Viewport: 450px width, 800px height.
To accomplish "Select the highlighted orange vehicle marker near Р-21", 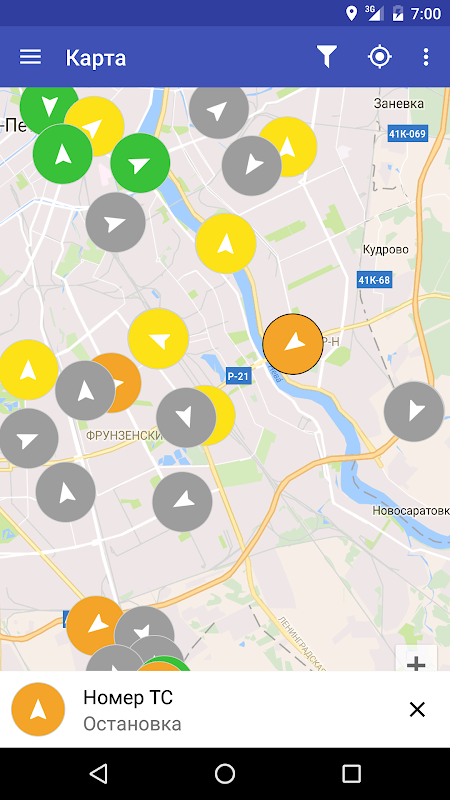I will [x=293, y=344].
